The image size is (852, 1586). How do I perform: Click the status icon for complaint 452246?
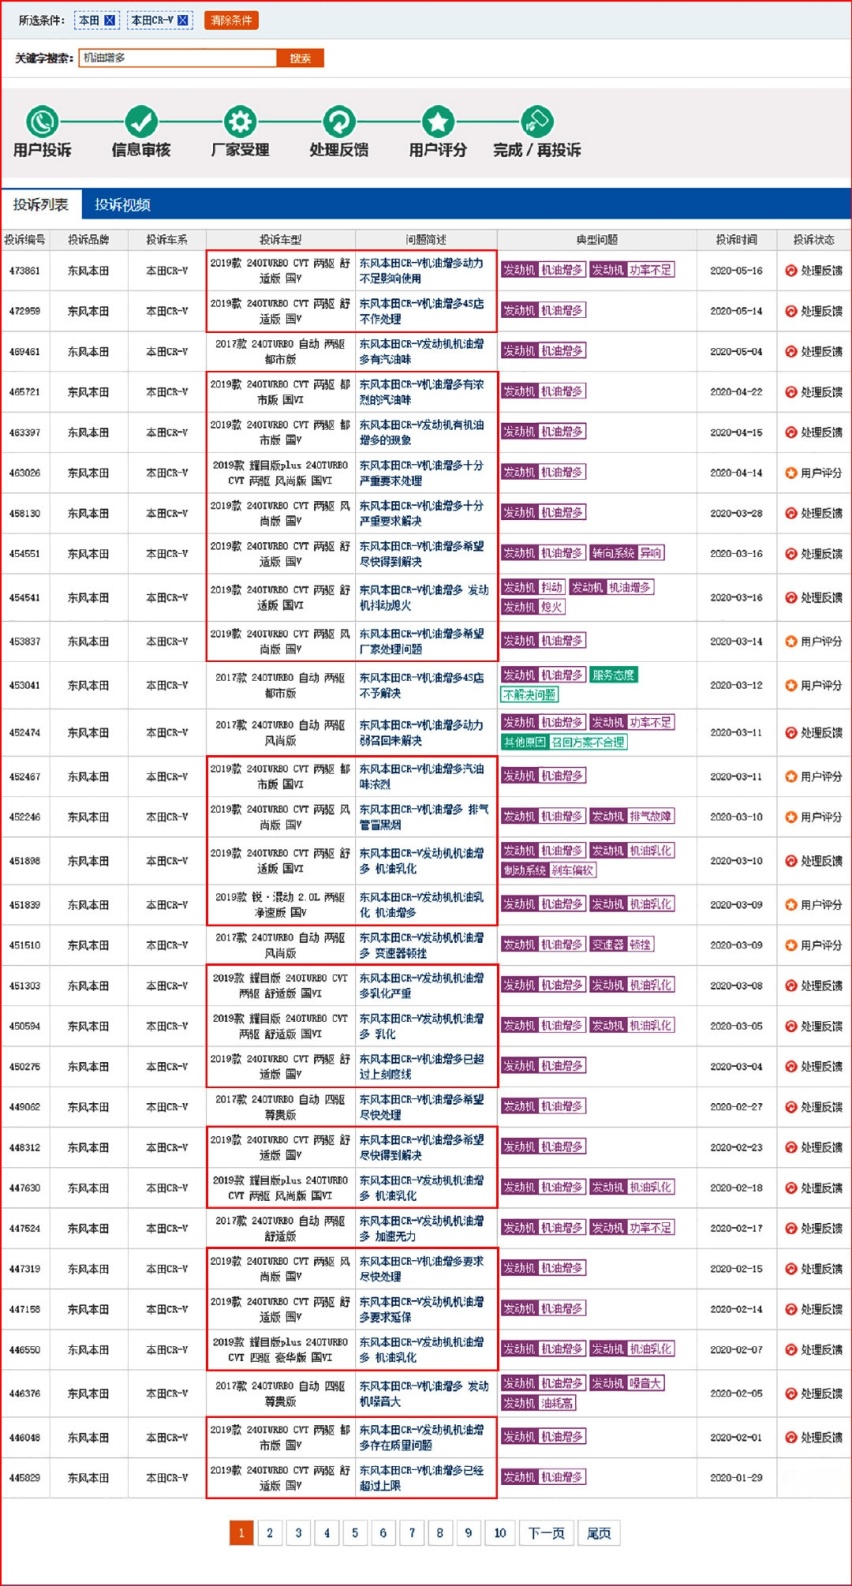pos(791,817)
